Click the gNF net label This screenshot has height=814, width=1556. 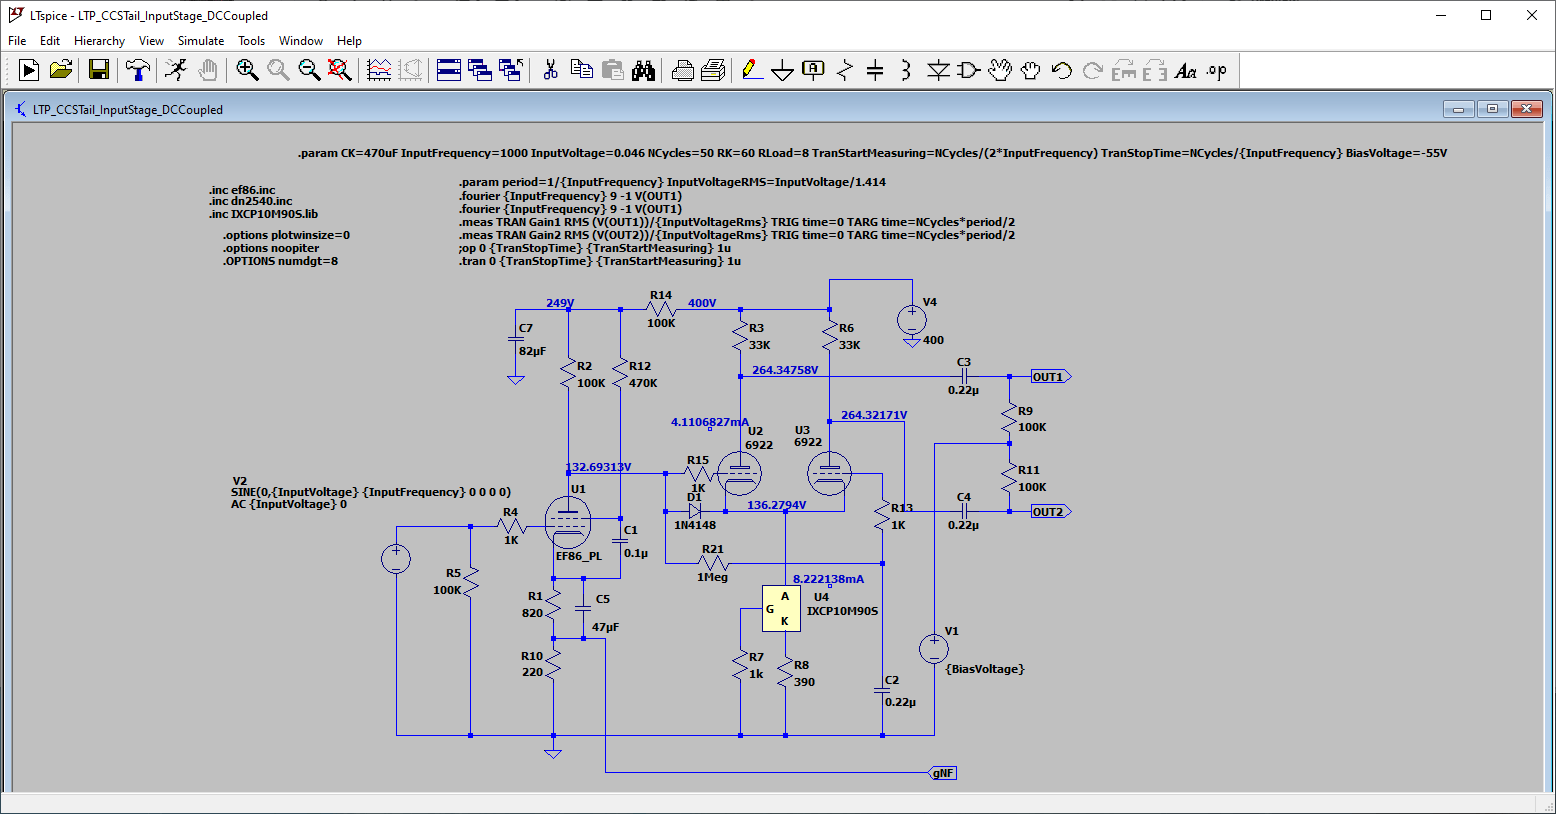943,773
